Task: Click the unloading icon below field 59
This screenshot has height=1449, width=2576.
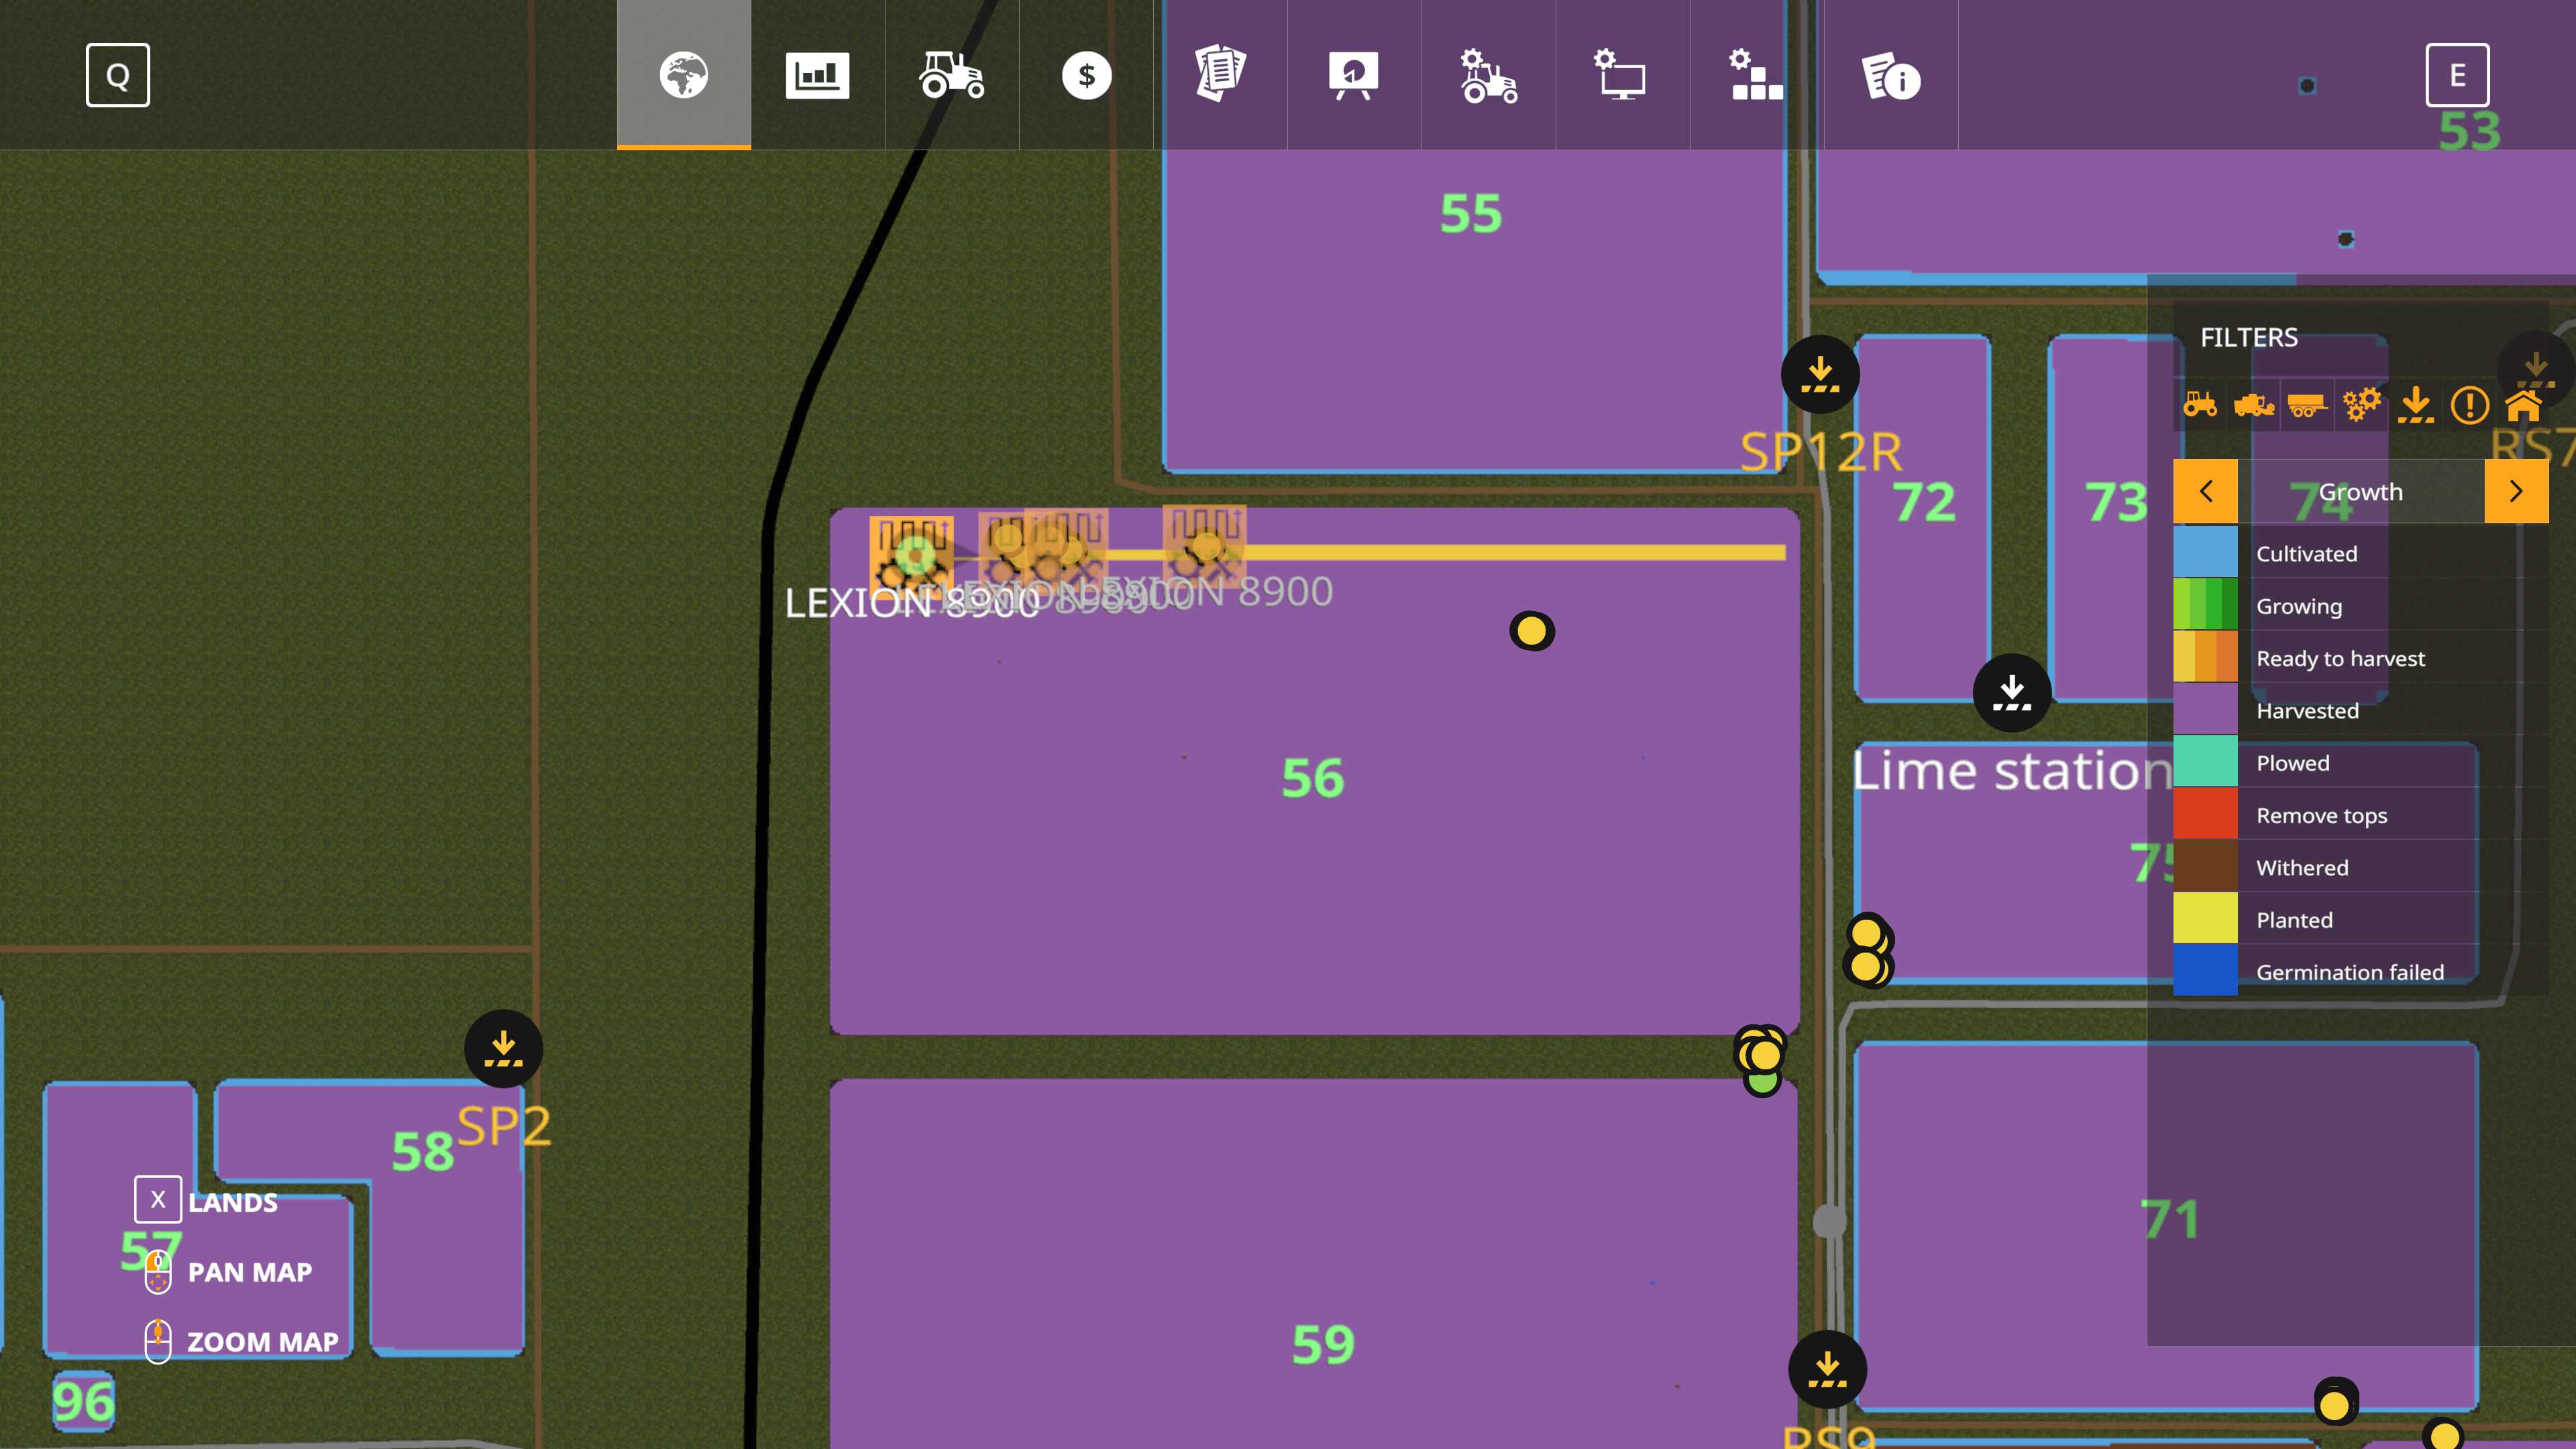Action: coord(1827,1369)
